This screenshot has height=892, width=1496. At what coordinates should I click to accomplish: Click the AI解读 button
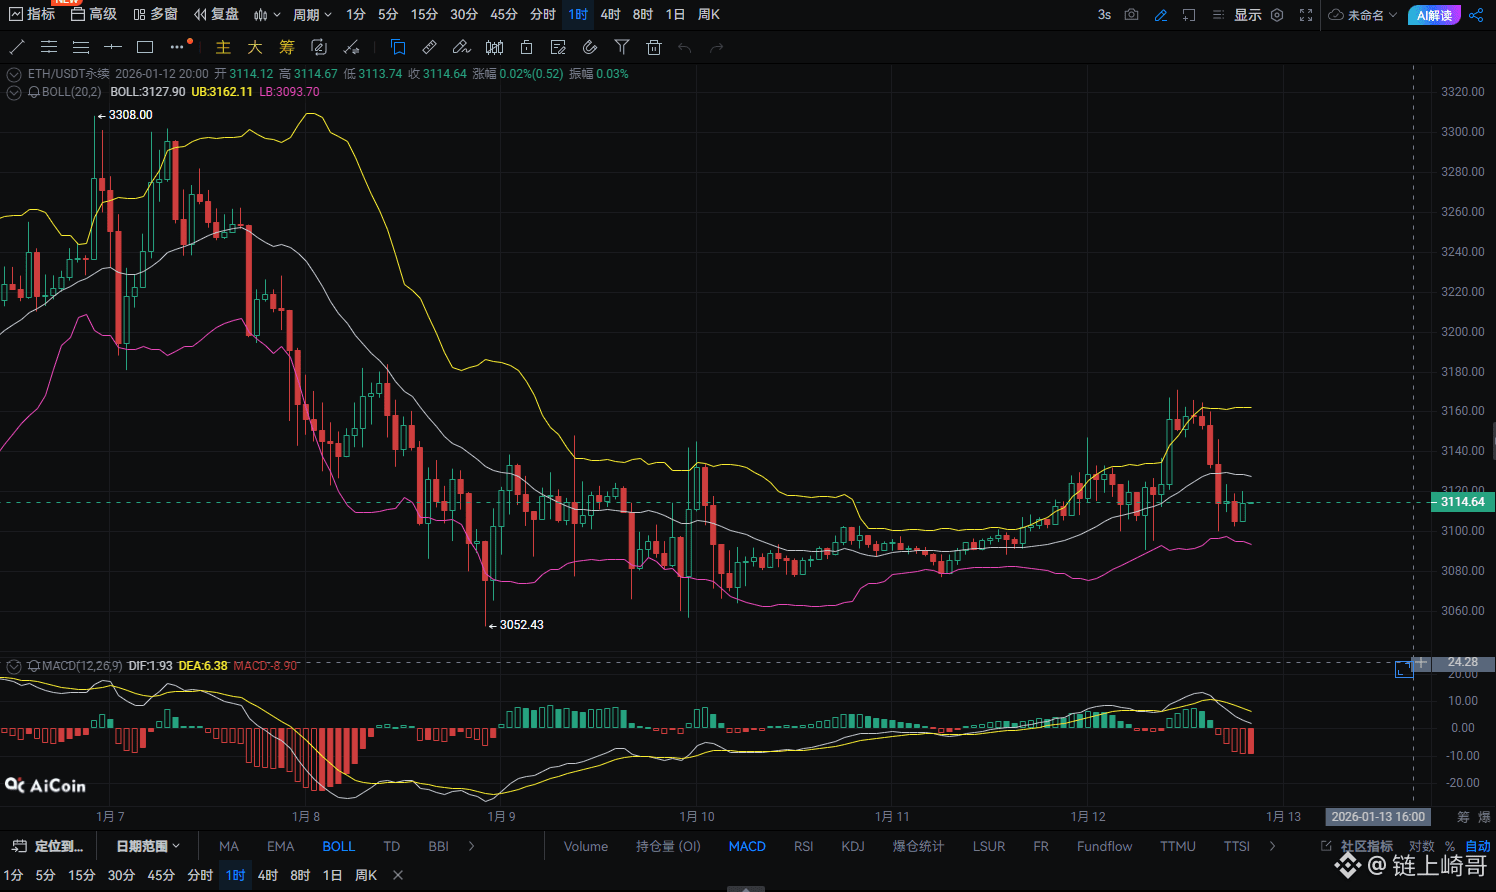tap(1433, 14)
